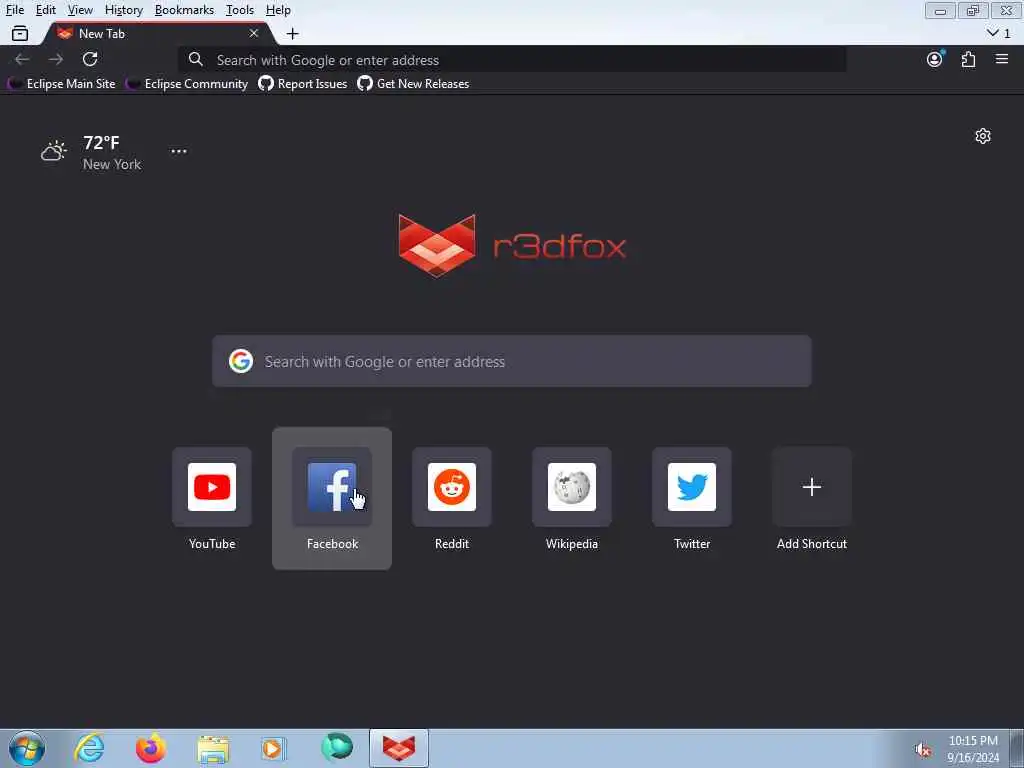Click the muted volume tray icon
Screen dimensions: 1024x768
pyautogui.click(x=923, y=750)
